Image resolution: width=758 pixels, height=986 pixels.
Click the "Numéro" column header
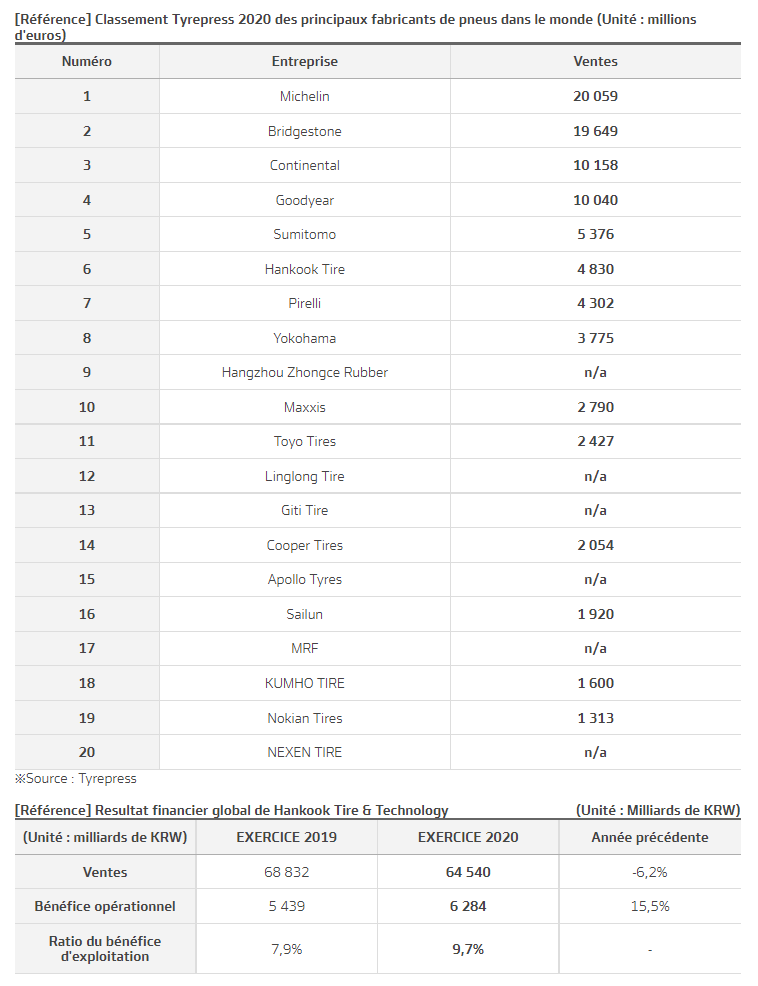point(87,61)
